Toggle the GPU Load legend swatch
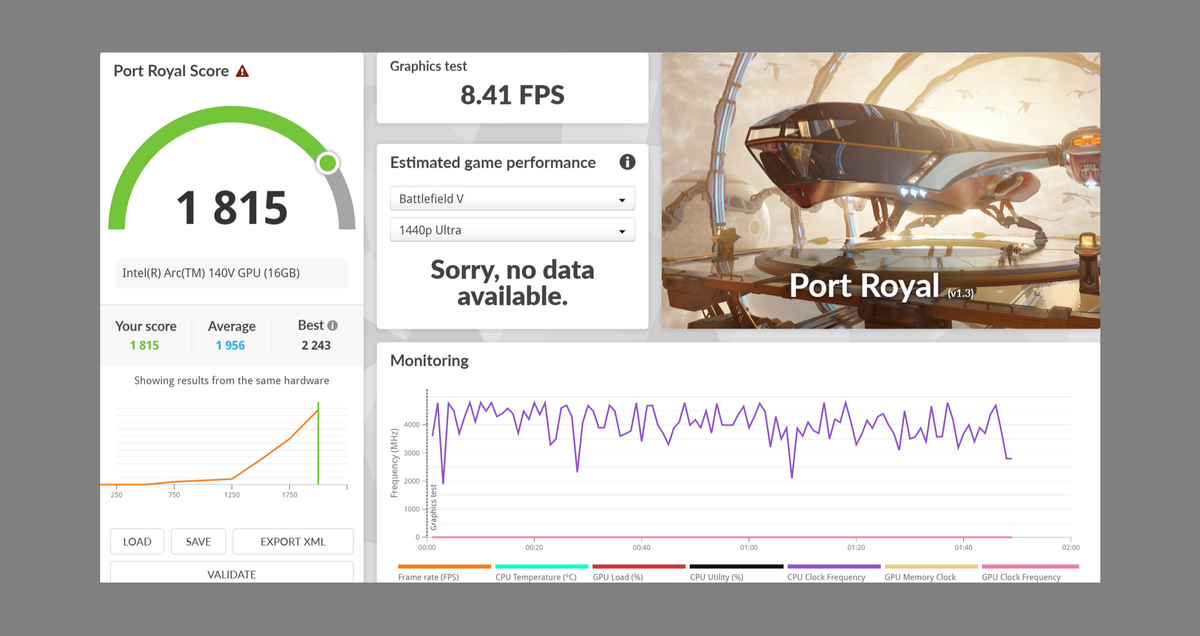This screenshot has width=1200, height=636. tap(638, 567)
